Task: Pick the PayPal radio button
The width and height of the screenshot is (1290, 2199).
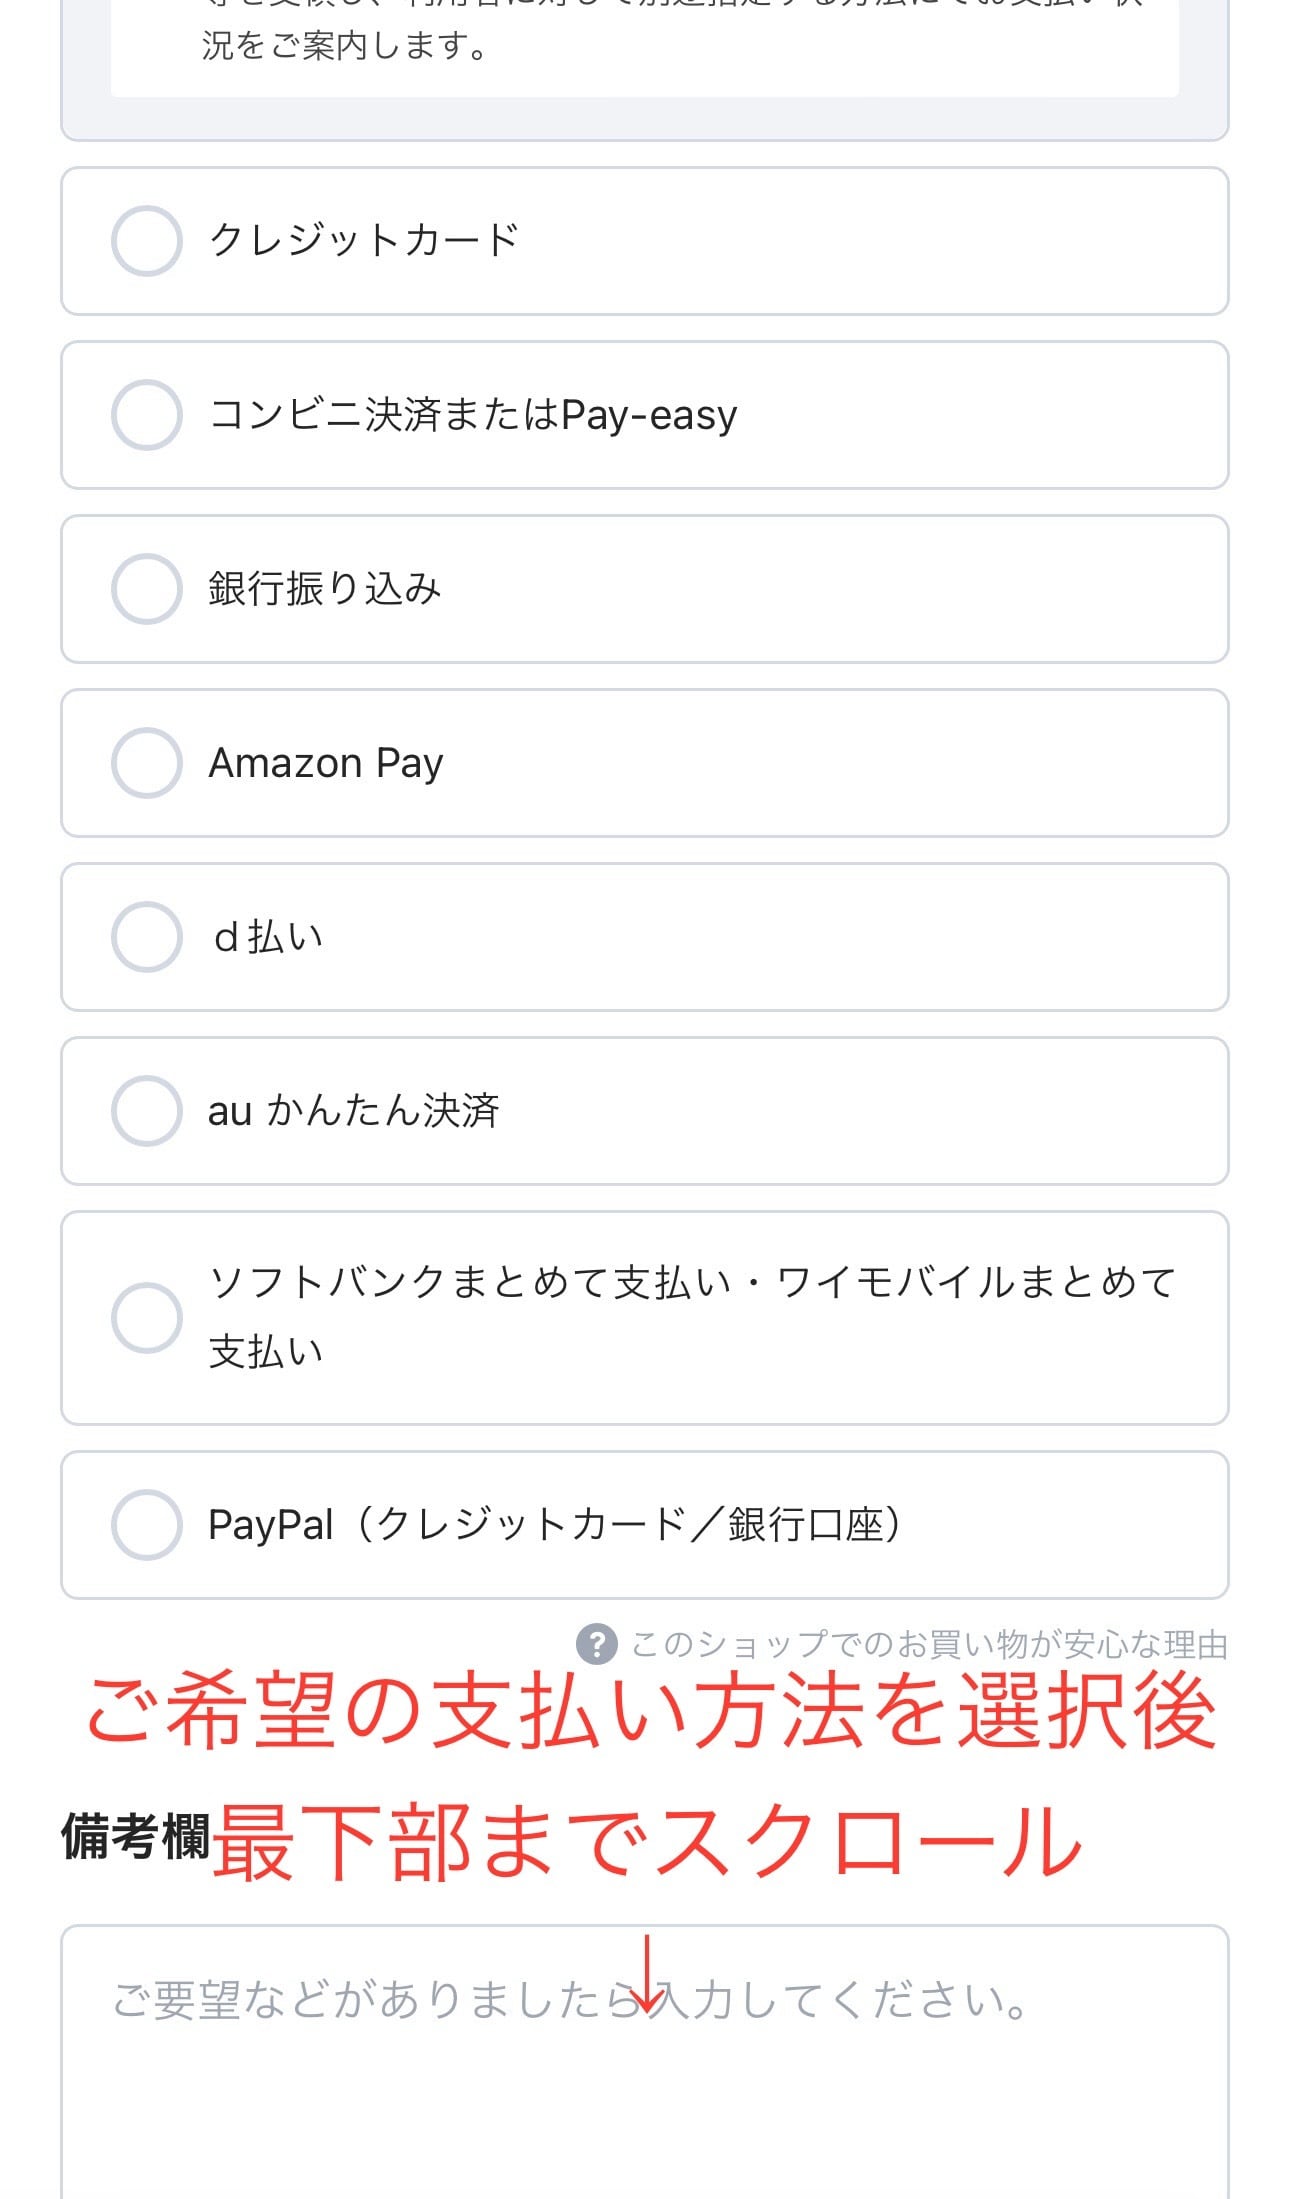Action: click(146, 1525)
